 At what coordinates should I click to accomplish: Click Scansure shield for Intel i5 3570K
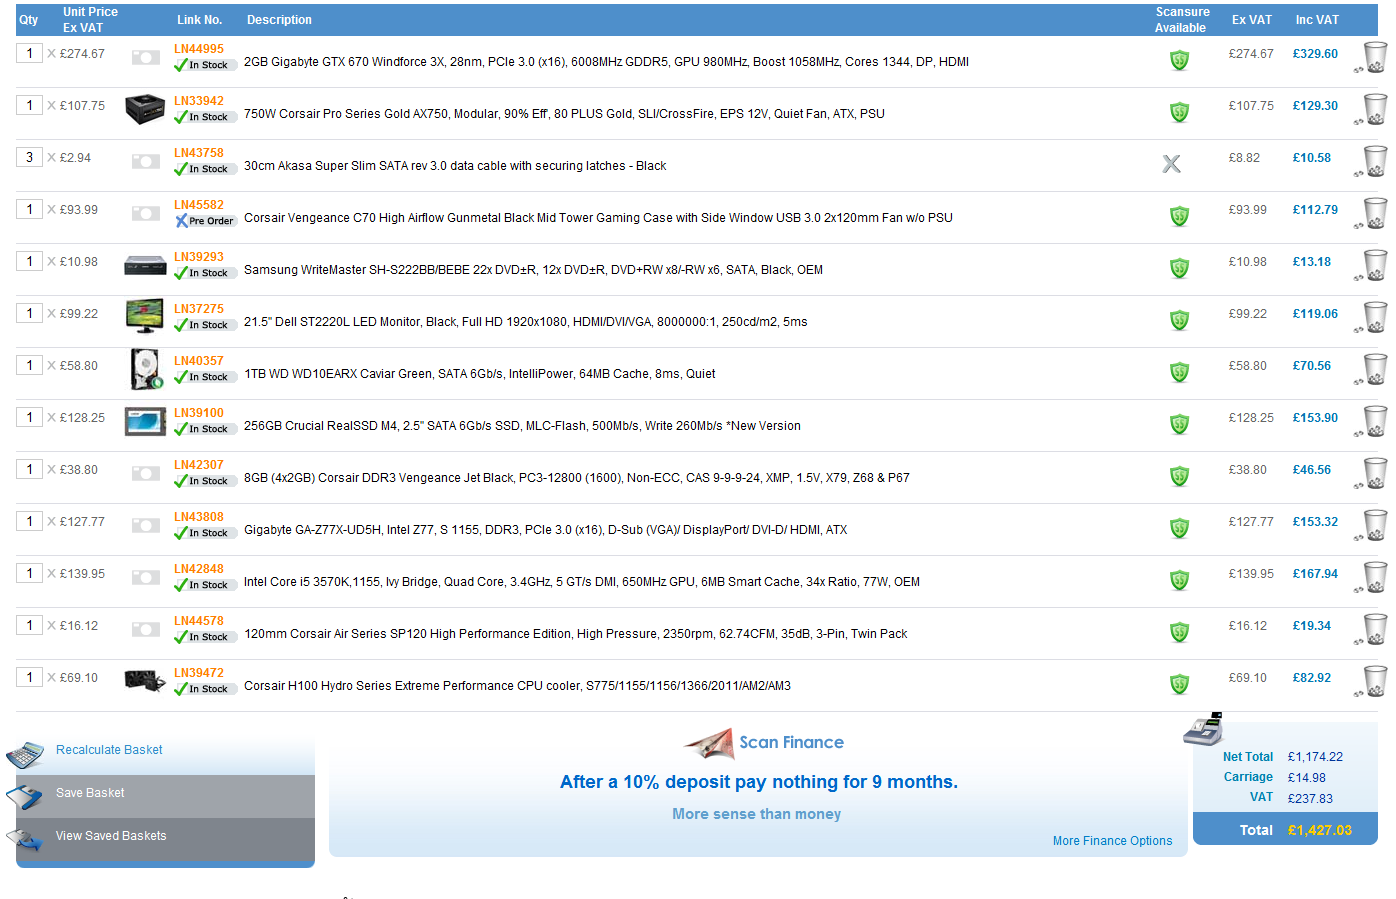1180,580
